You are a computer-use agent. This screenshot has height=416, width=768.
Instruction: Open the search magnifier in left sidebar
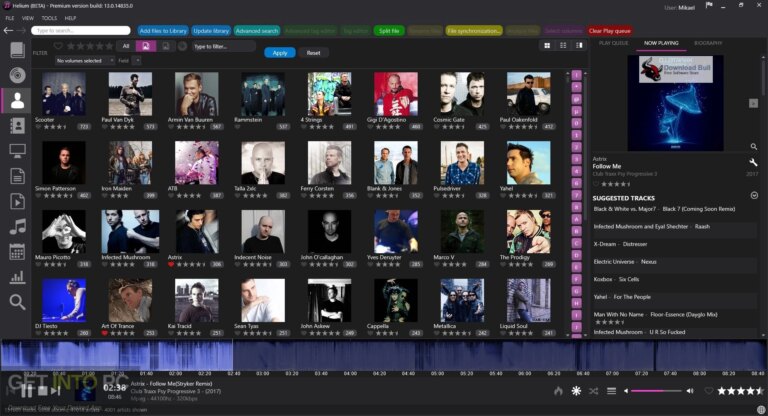(x=17, y=301)
